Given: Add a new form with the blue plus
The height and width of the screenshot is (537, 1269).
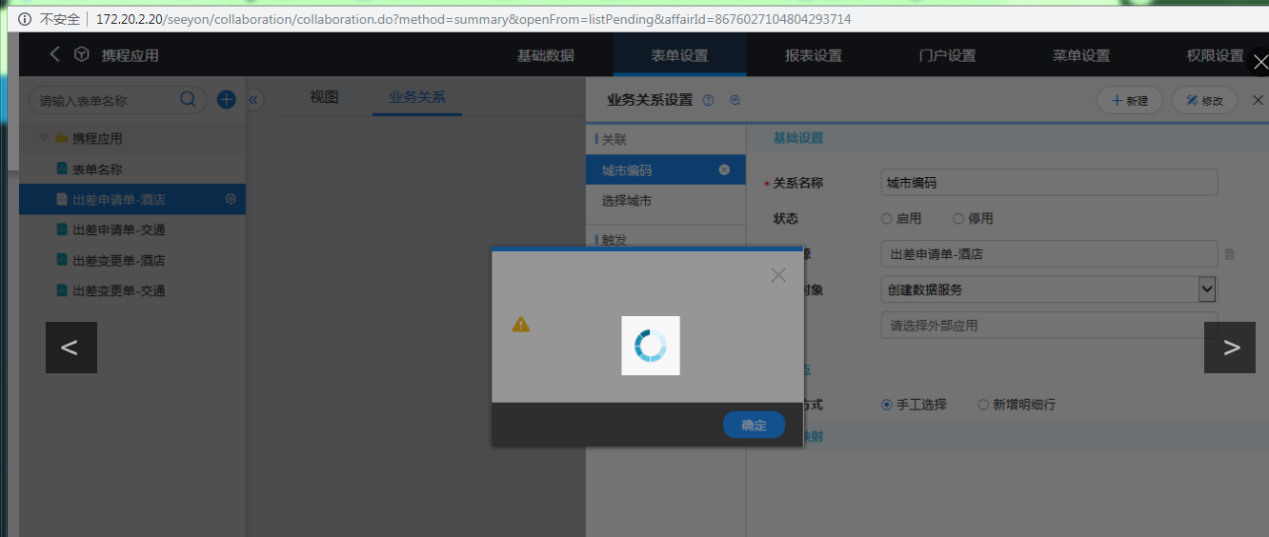Looking at the screenshot, I should (x=226, y=99).
